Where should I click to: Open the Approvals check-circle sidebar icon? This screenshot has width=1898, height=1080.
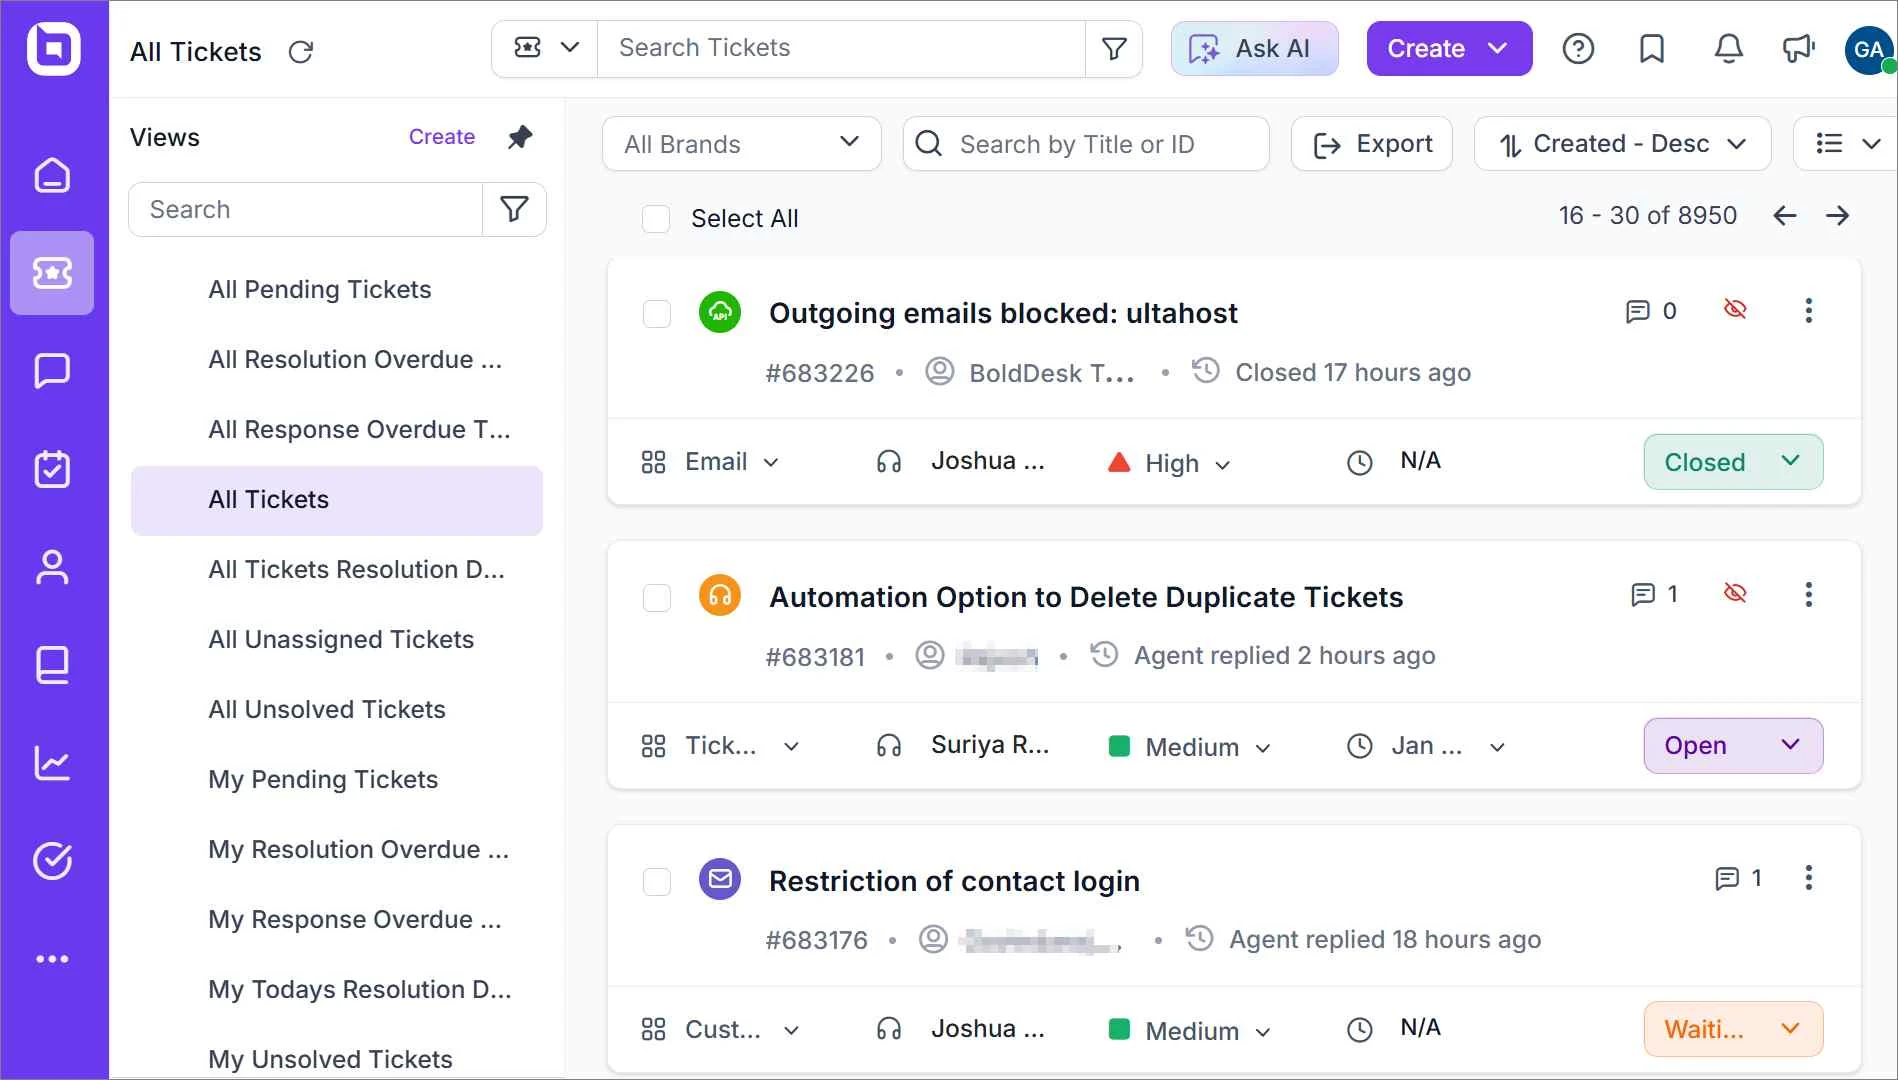[53, 861]
